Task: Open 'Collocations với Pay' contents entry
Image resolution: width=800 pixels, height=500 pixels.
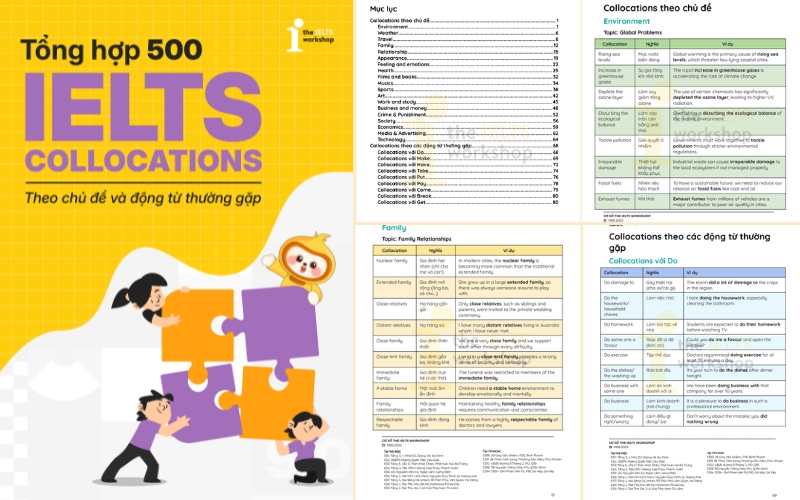Action: point(468,184)
